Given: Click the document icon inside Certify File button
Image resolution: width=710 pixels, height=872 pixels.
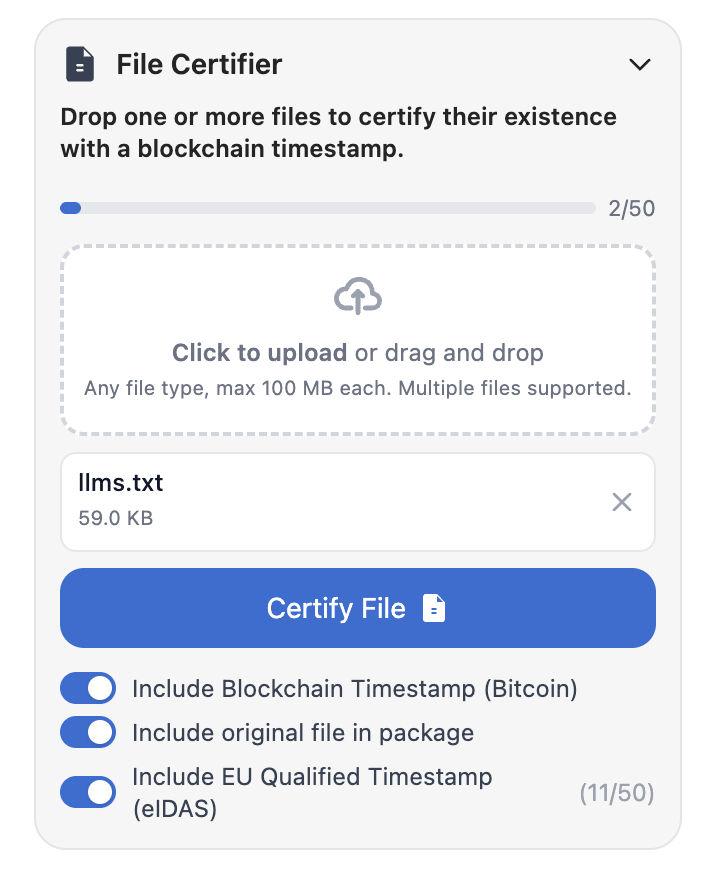Looking at the screenshot, I should pyautogui.click(x=434, y=608).
